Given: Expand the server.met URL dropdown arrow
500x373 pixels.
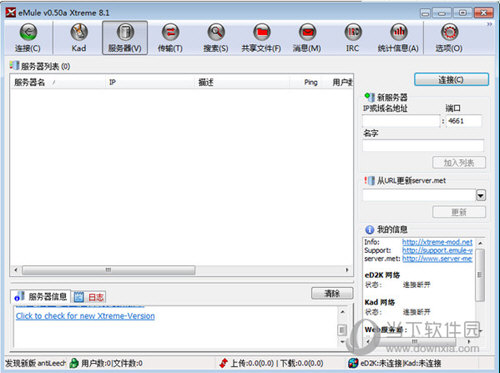Looking at the screenshot, I should [x=481, y=195].
